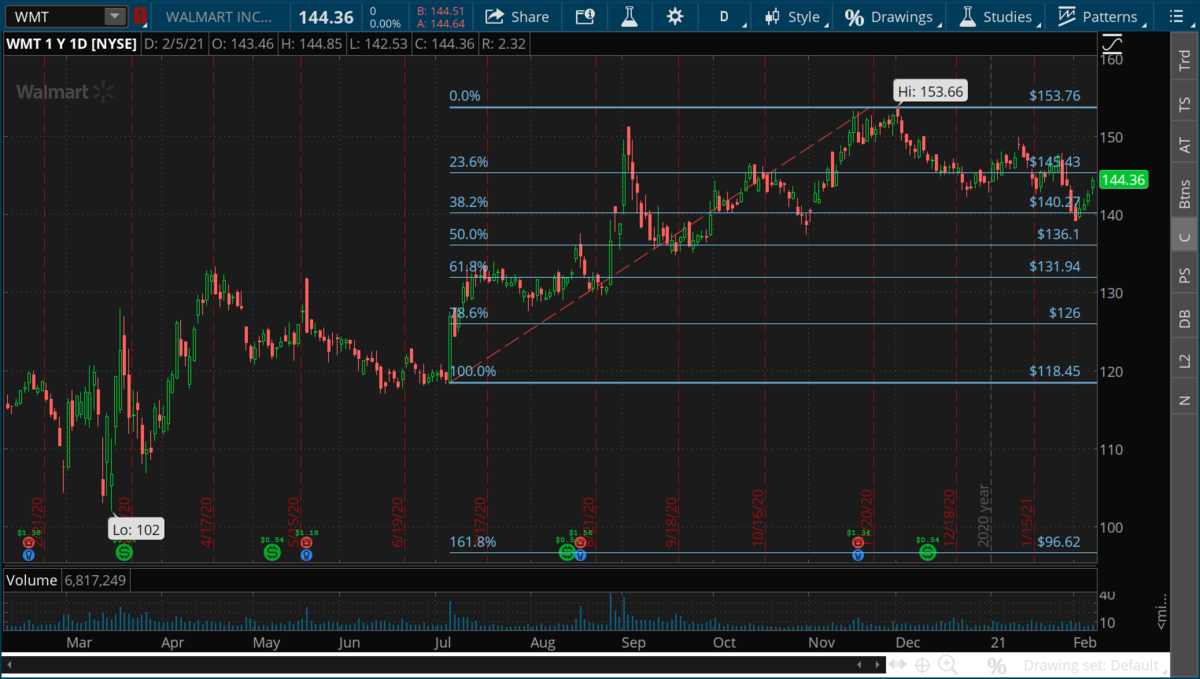Open the Btns sidebar tab
1200x679 pixels.
tap(1185, 192)
